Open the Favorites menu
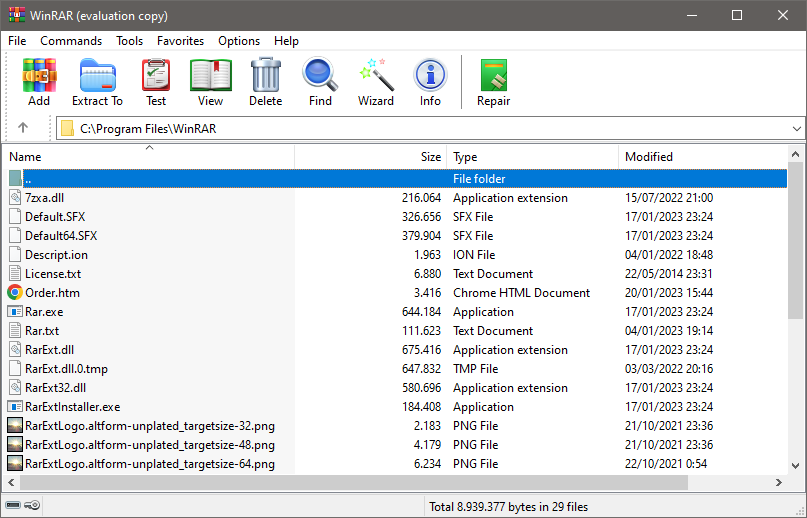Screen dimensions: 807x518 tap(180, 41)
